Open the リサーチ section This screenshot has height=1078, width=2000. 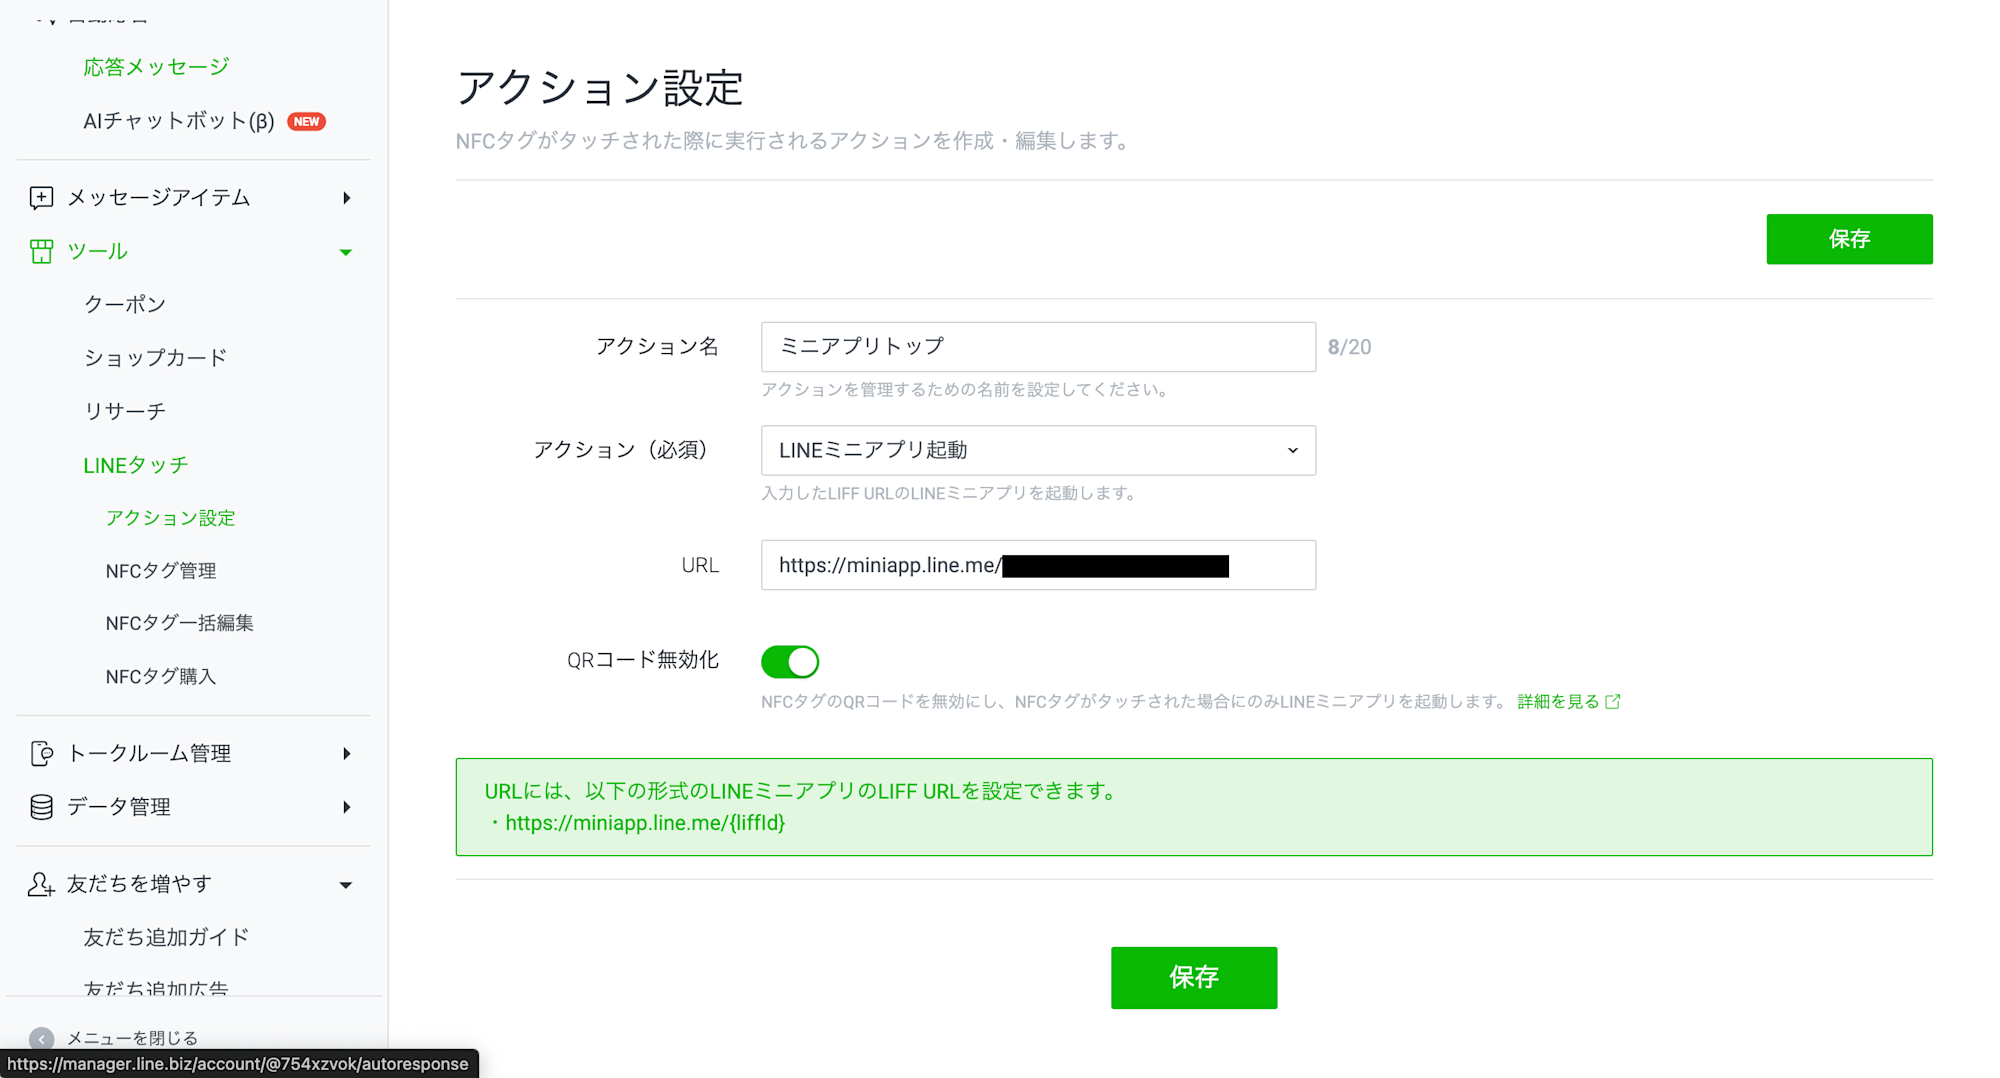tap(124, 410)
